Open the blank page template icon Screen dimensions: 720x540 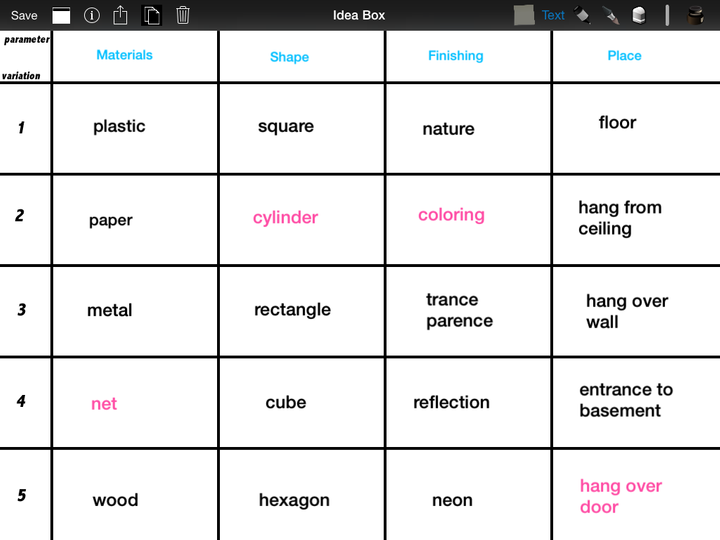[61, 16]
